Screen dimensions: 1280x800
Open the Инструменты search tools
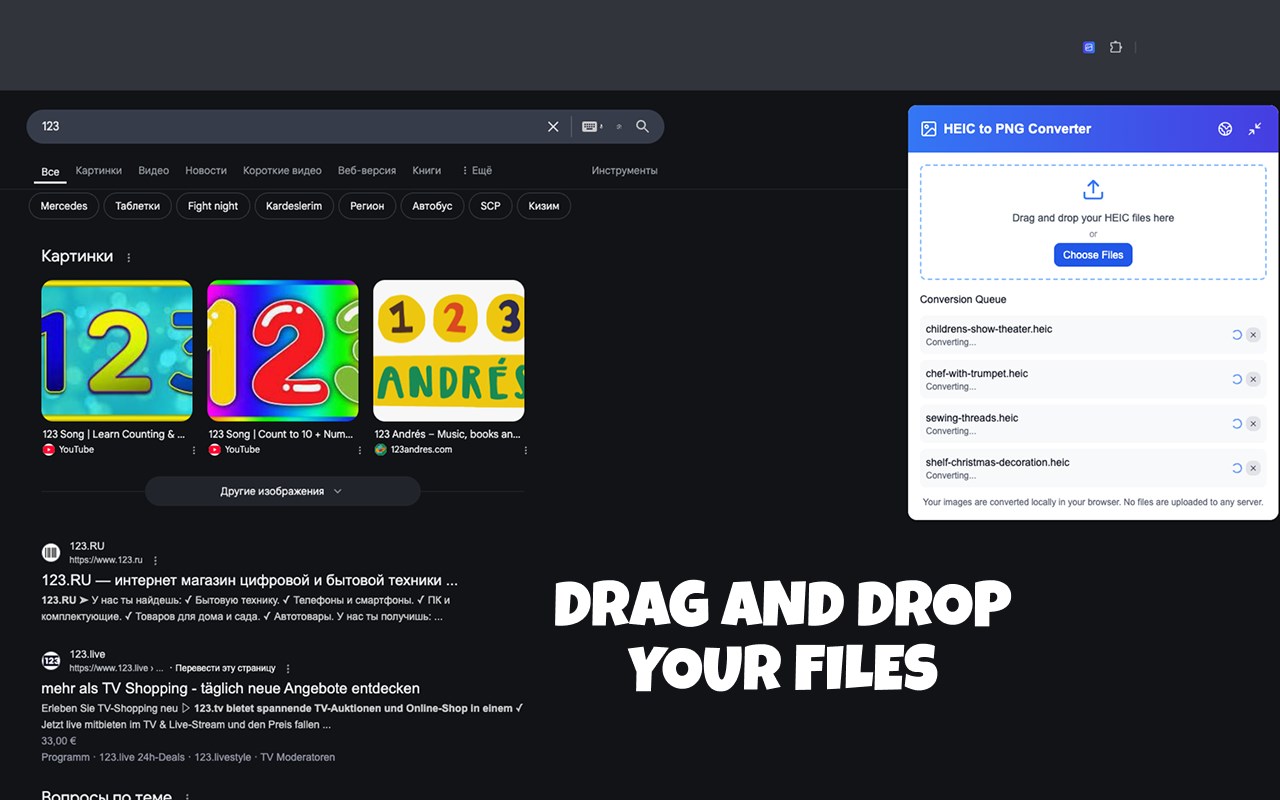pyautogui.click(x=625, y=171)
